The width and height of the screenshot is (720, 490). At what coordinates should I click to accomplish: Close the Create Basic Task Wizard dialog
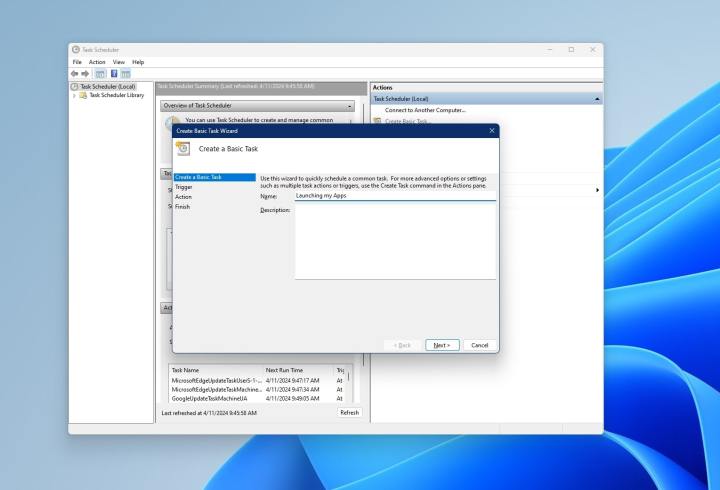[492, 131]
